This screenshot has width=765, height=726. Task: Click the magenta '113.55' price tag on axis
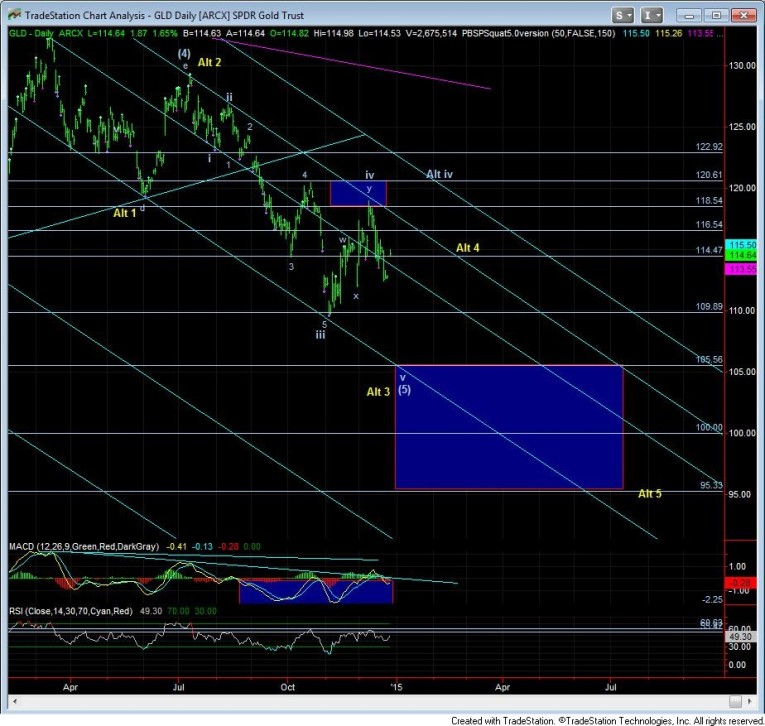pyautogui.click(x=741, y=269)
